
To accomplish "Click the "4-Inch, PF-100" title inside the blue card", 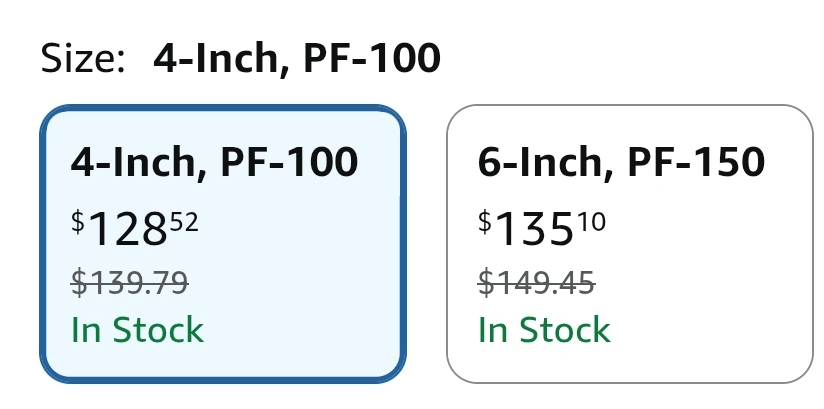I will click(x=214, y=162).
